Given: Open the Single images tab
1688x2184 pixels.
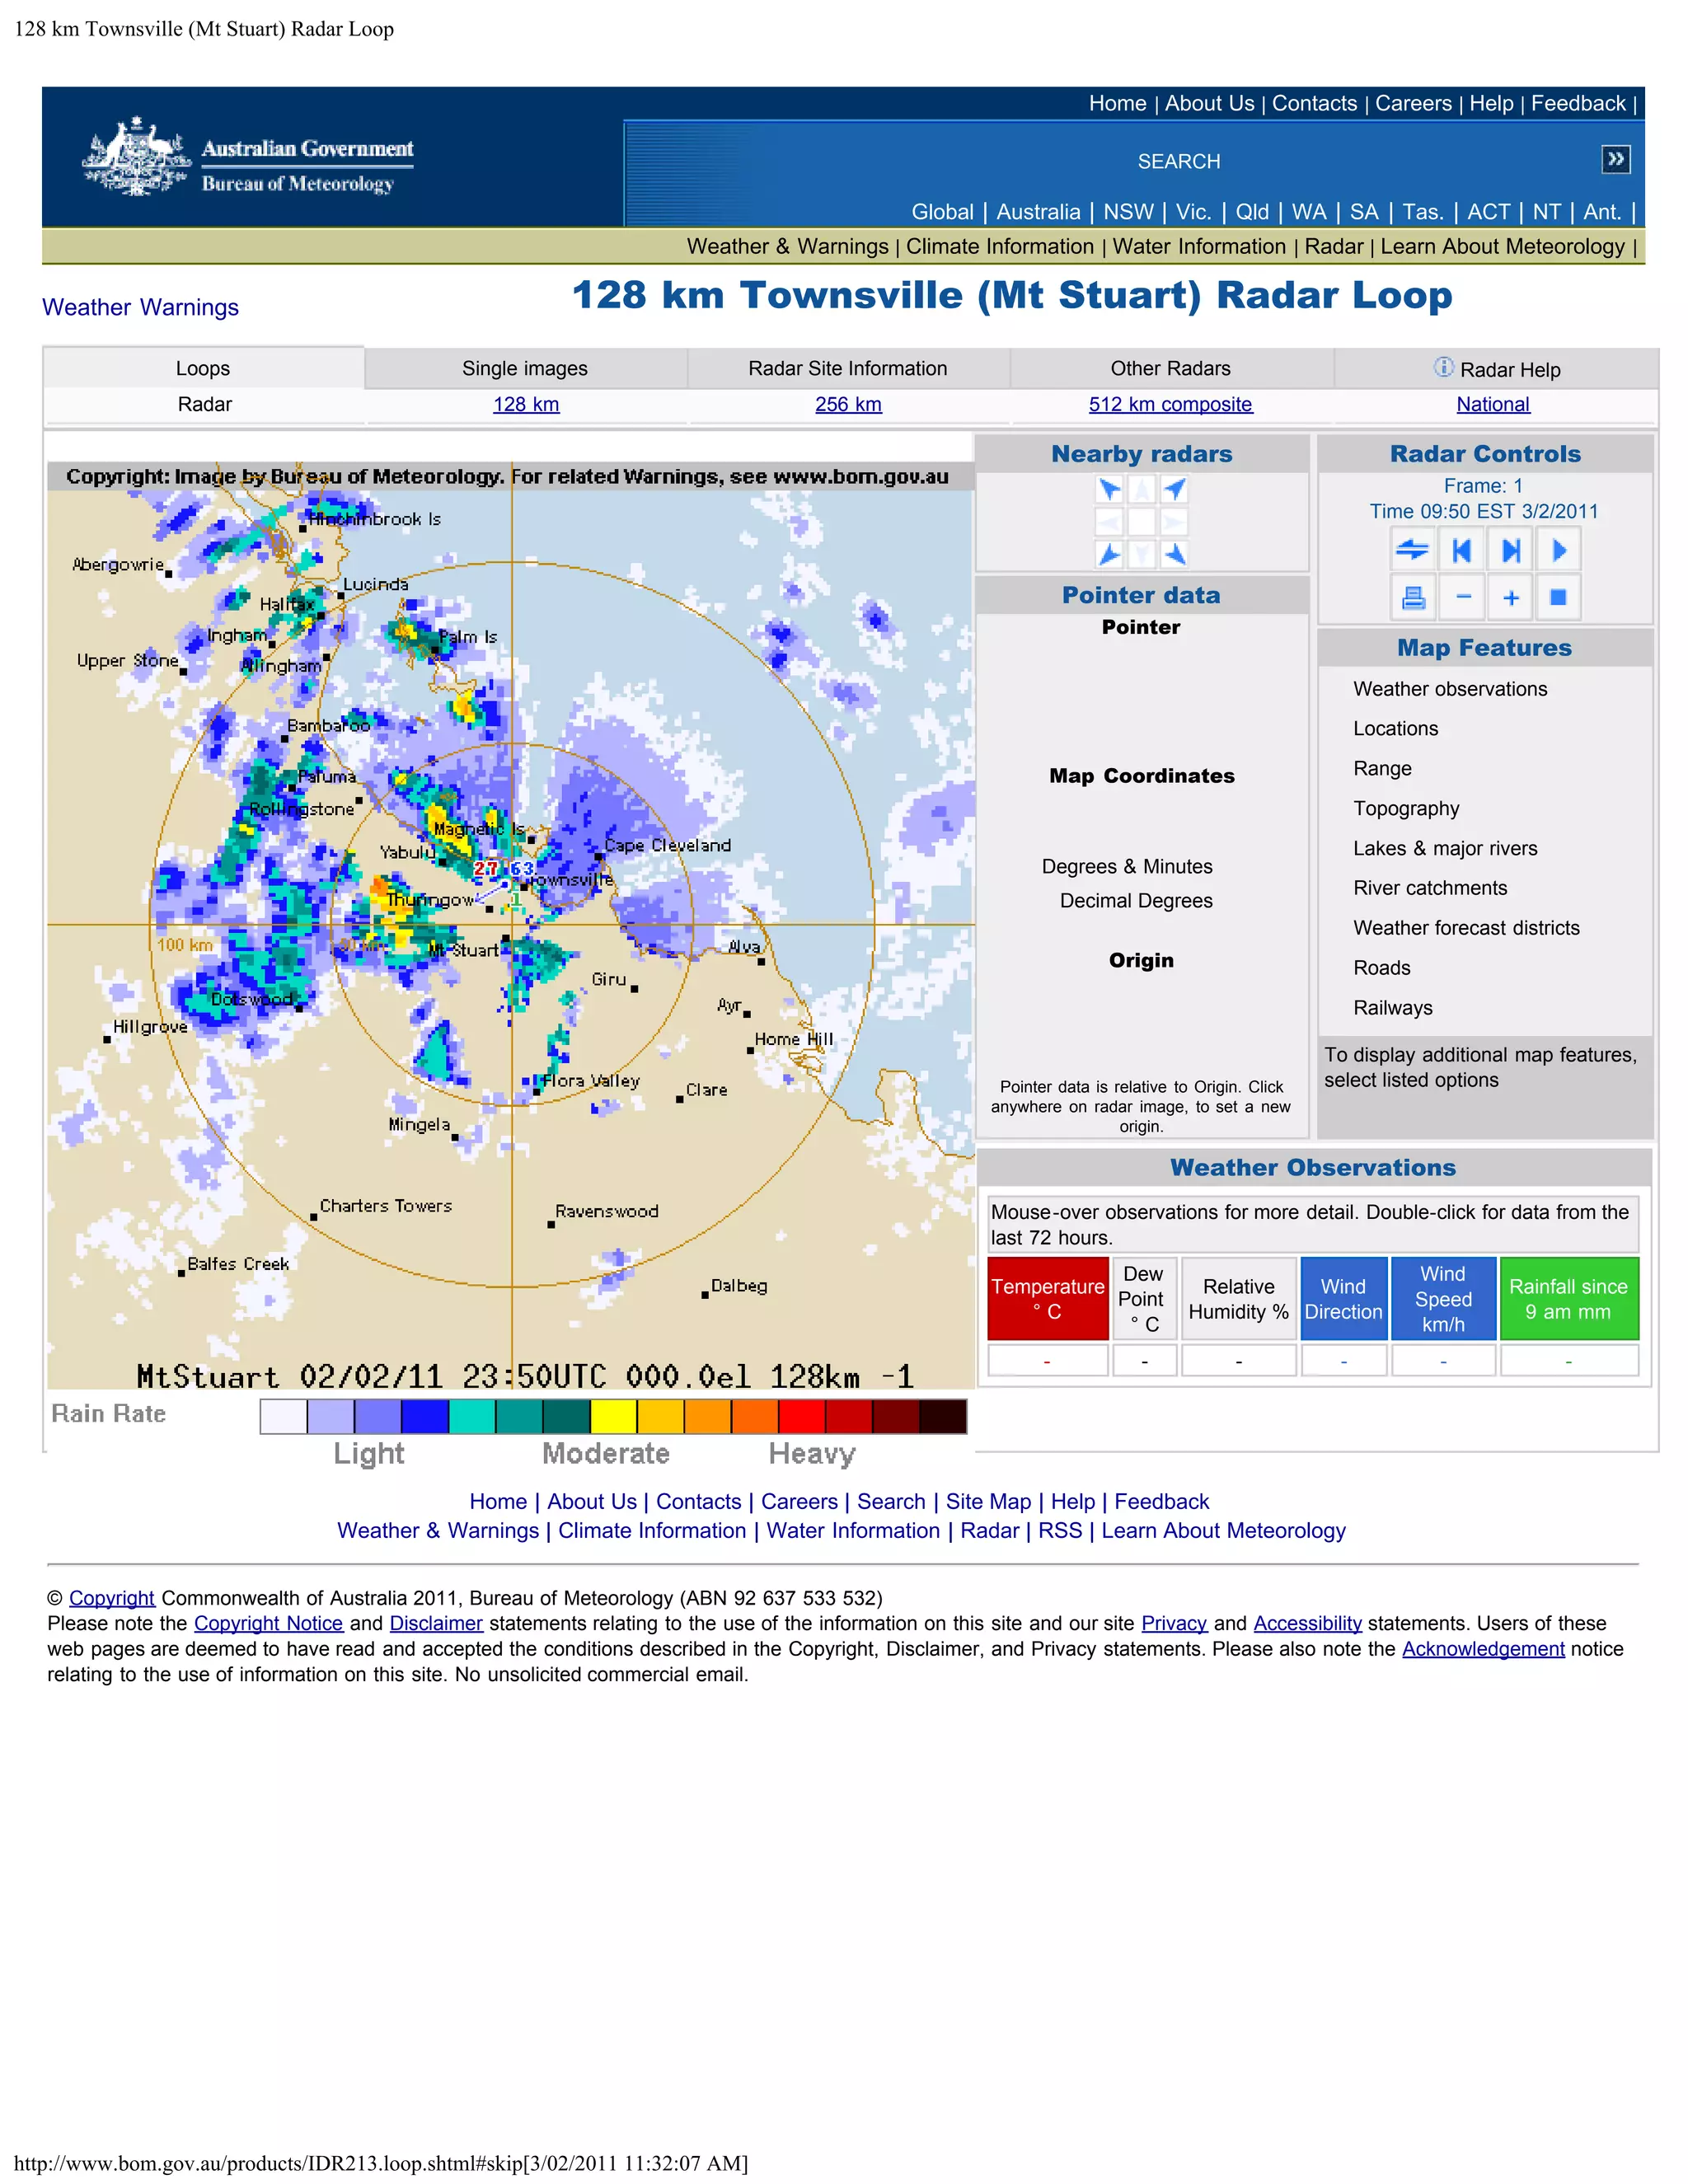Looking at the screenshot, I should (525, 368).
